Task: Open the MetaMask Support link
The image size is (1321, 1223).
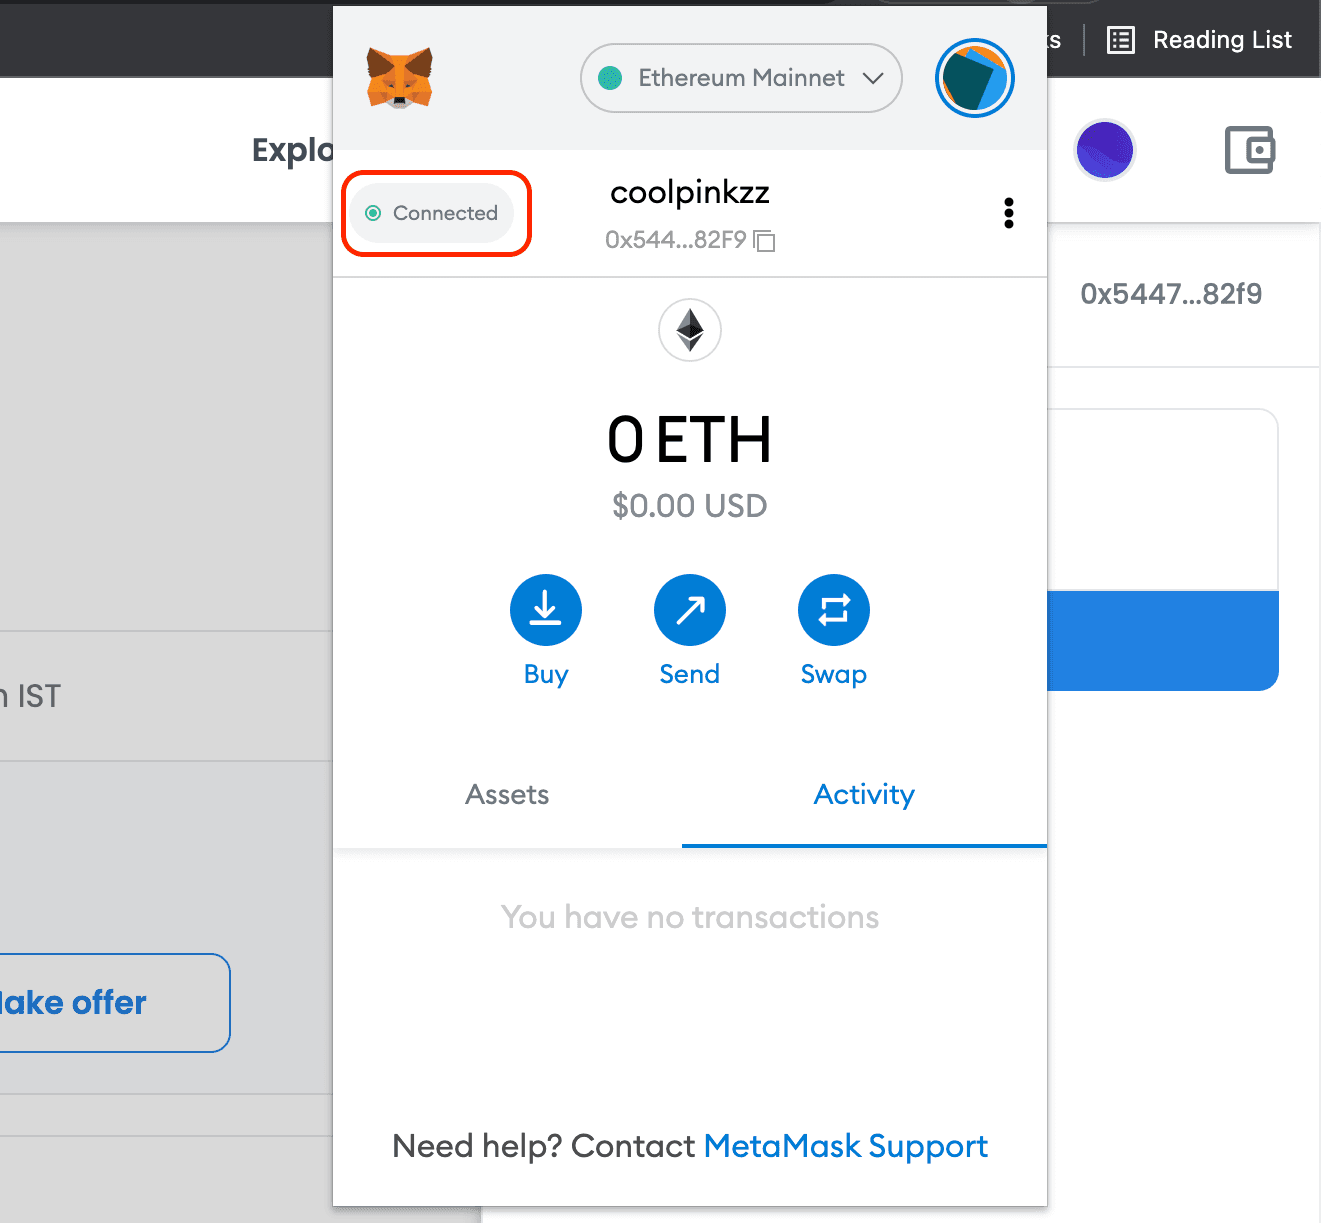Action: [x=846, y=1146]
